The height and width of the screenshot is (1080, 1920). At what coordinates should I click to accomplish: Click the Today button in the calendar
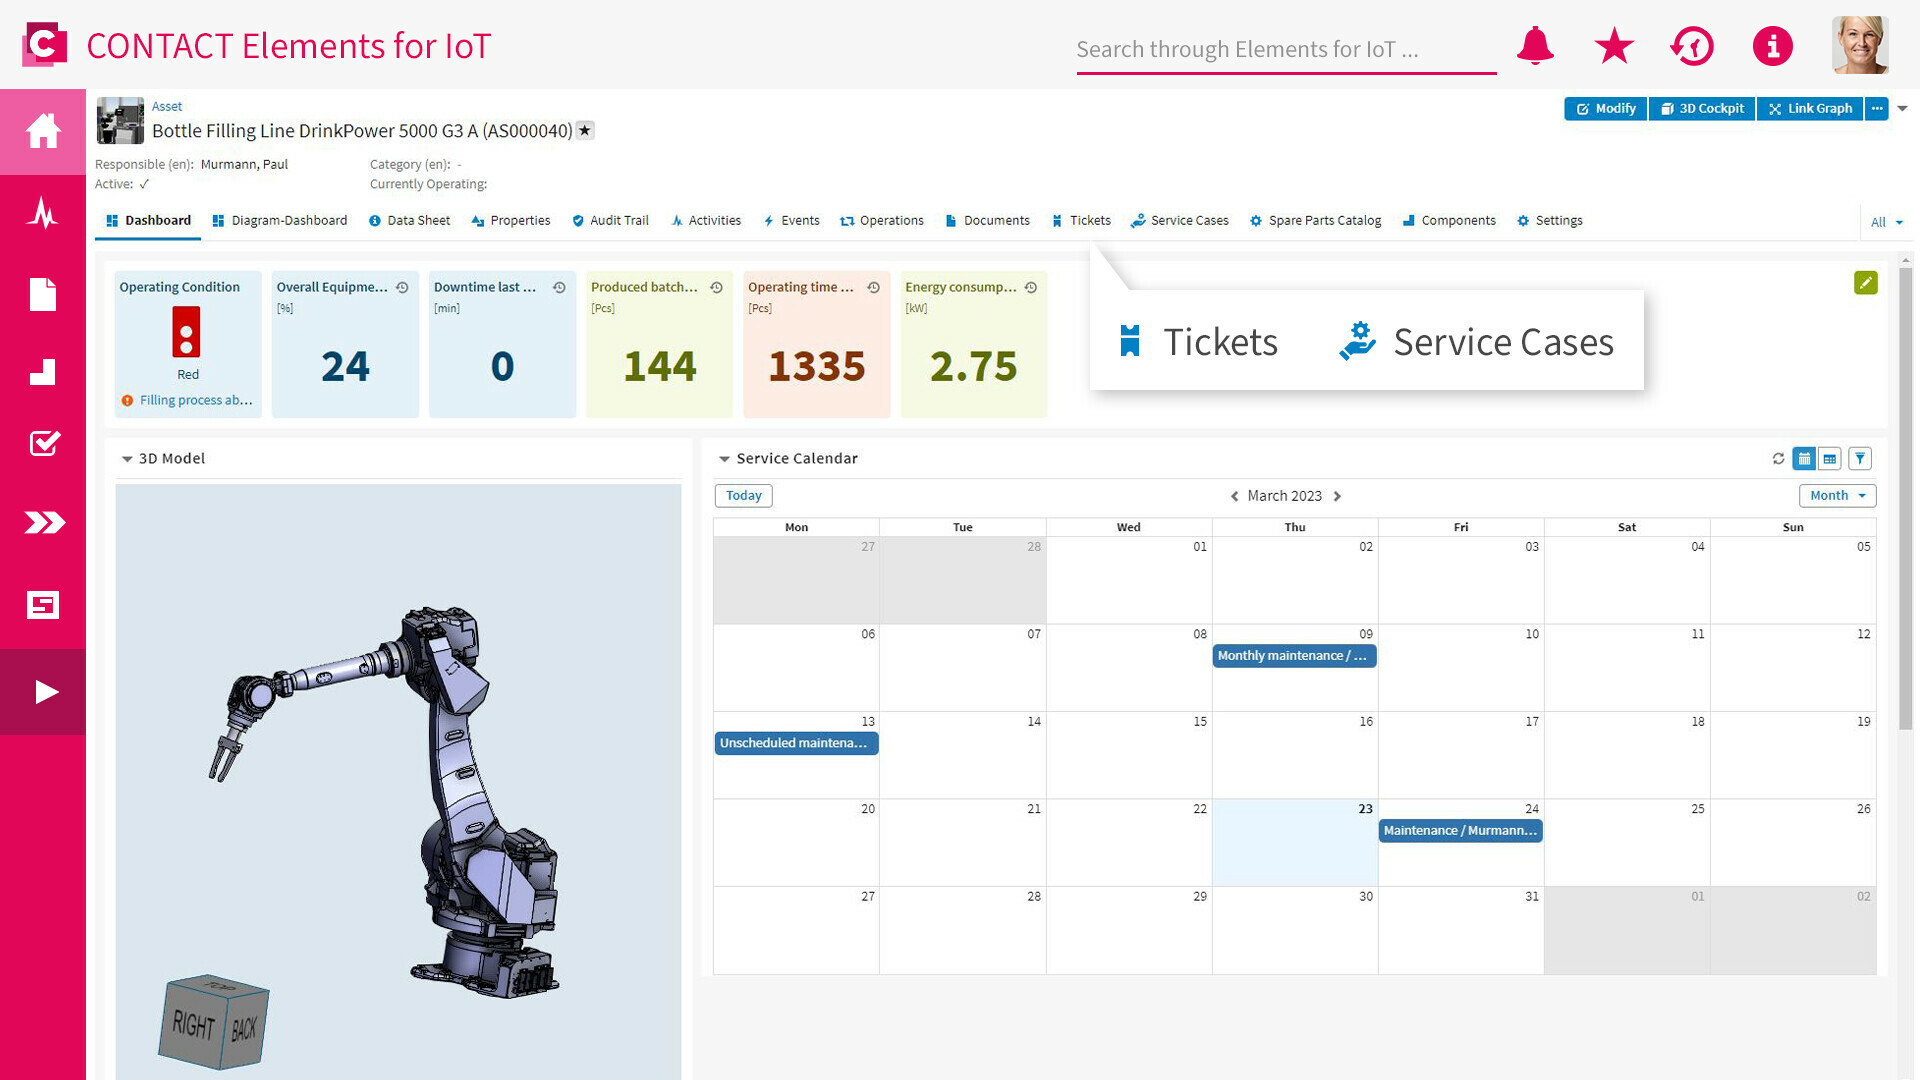coord(743,496)
